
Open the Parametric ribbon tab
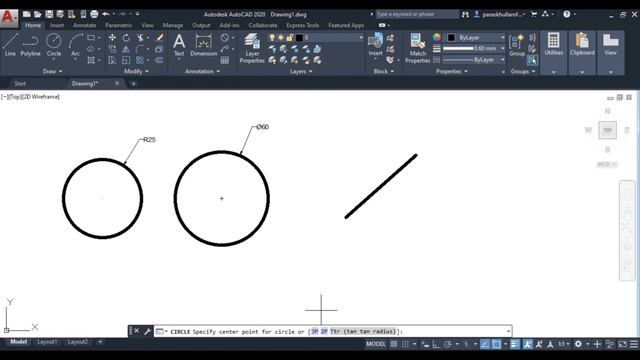[119, 25]
